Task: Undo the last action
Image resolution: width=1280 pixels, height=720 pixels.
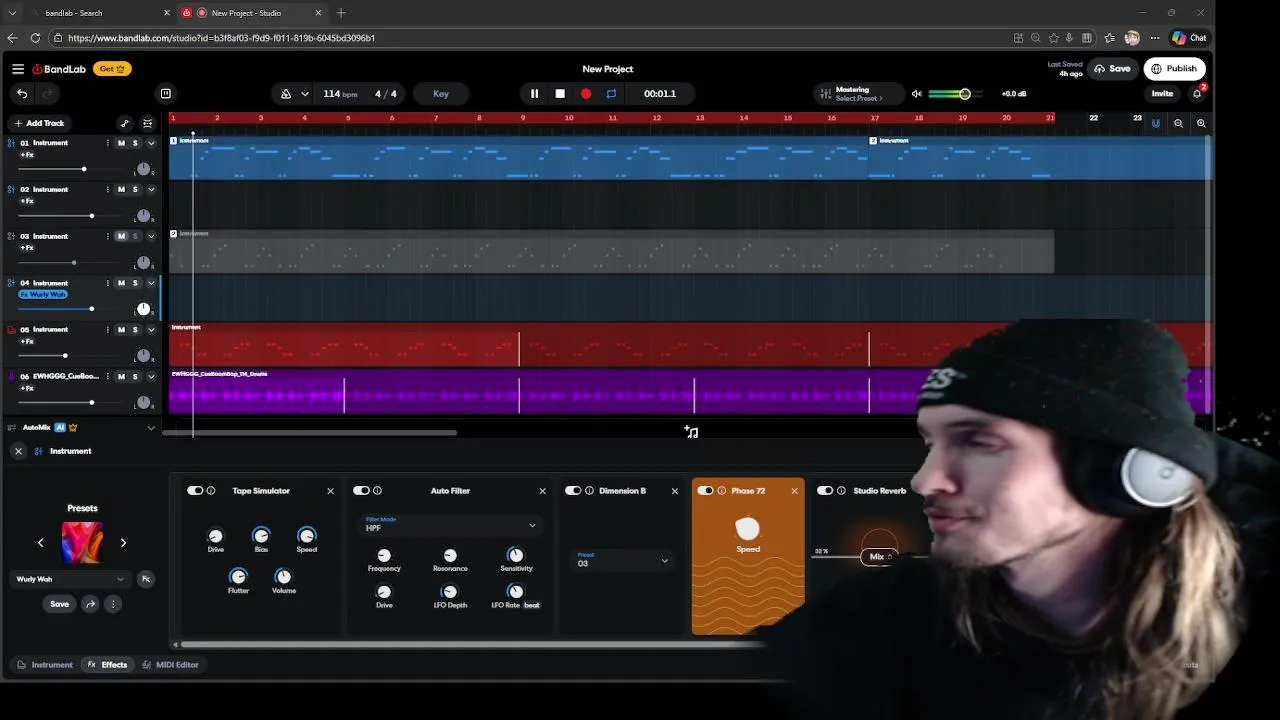Action: tap(22, 94)
